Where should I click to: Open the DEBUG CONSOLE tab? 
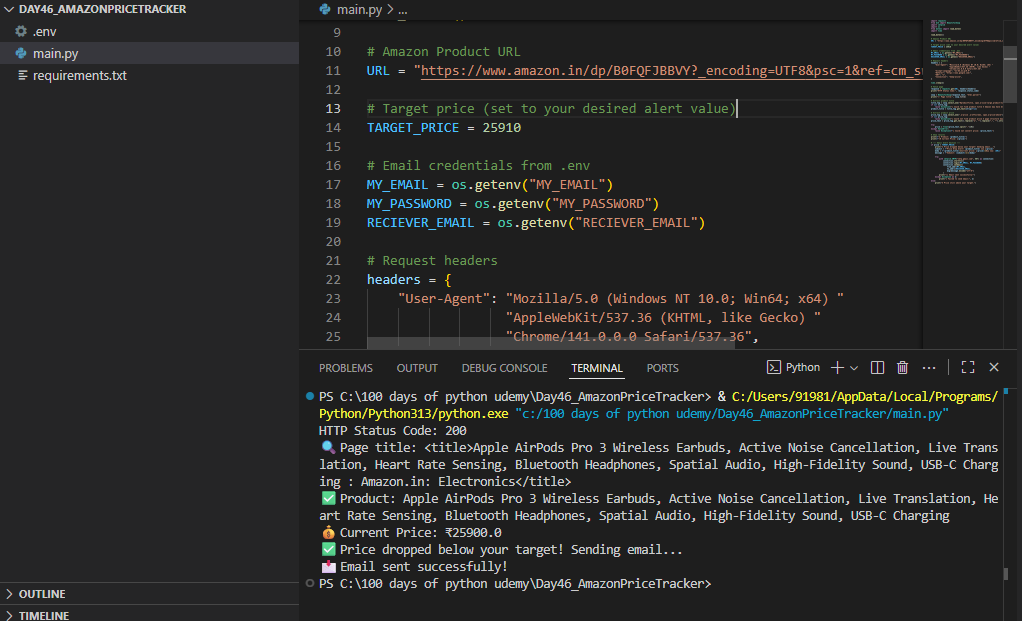coord(504,368)
